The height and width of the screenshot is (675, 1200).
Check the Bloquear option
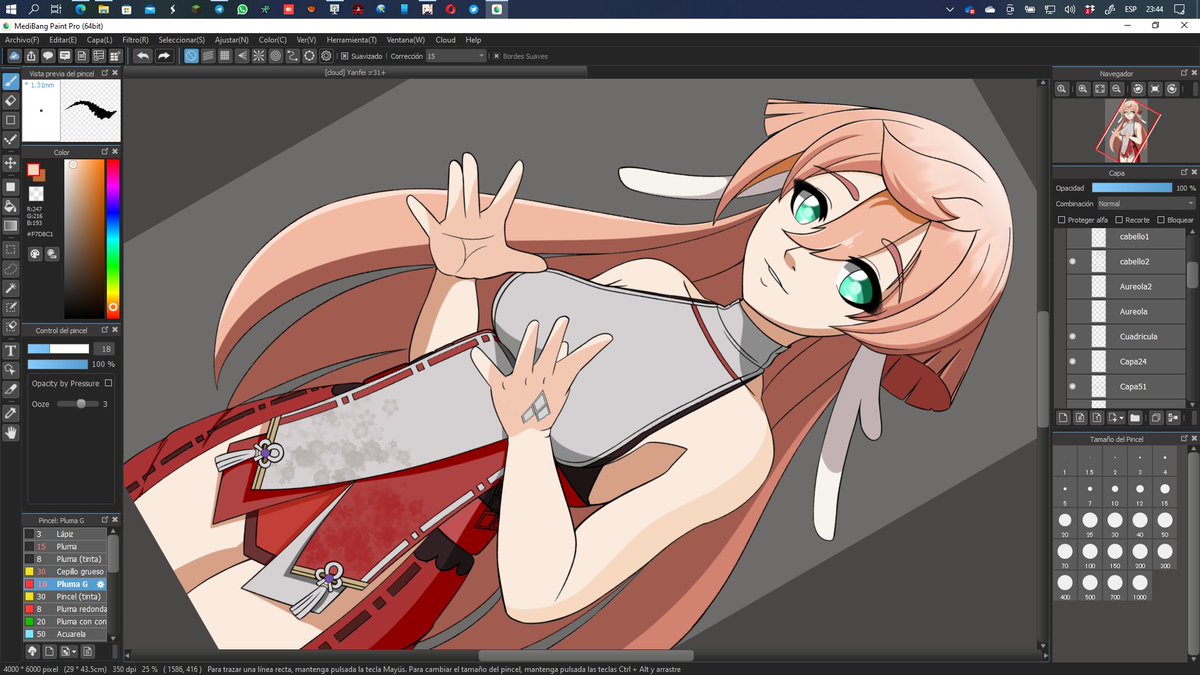tap(1160, 219)
